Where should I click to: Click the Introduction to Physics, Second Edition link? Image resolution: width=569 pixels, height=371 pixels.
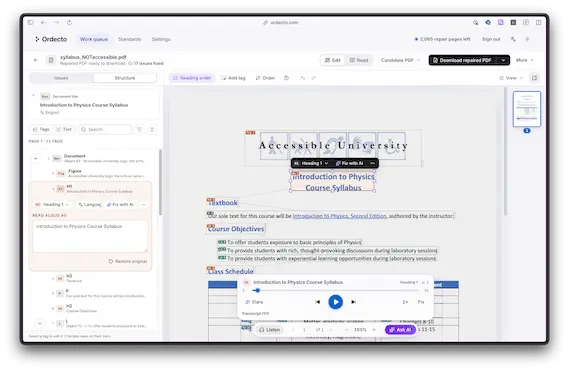(x=339, y=216)
